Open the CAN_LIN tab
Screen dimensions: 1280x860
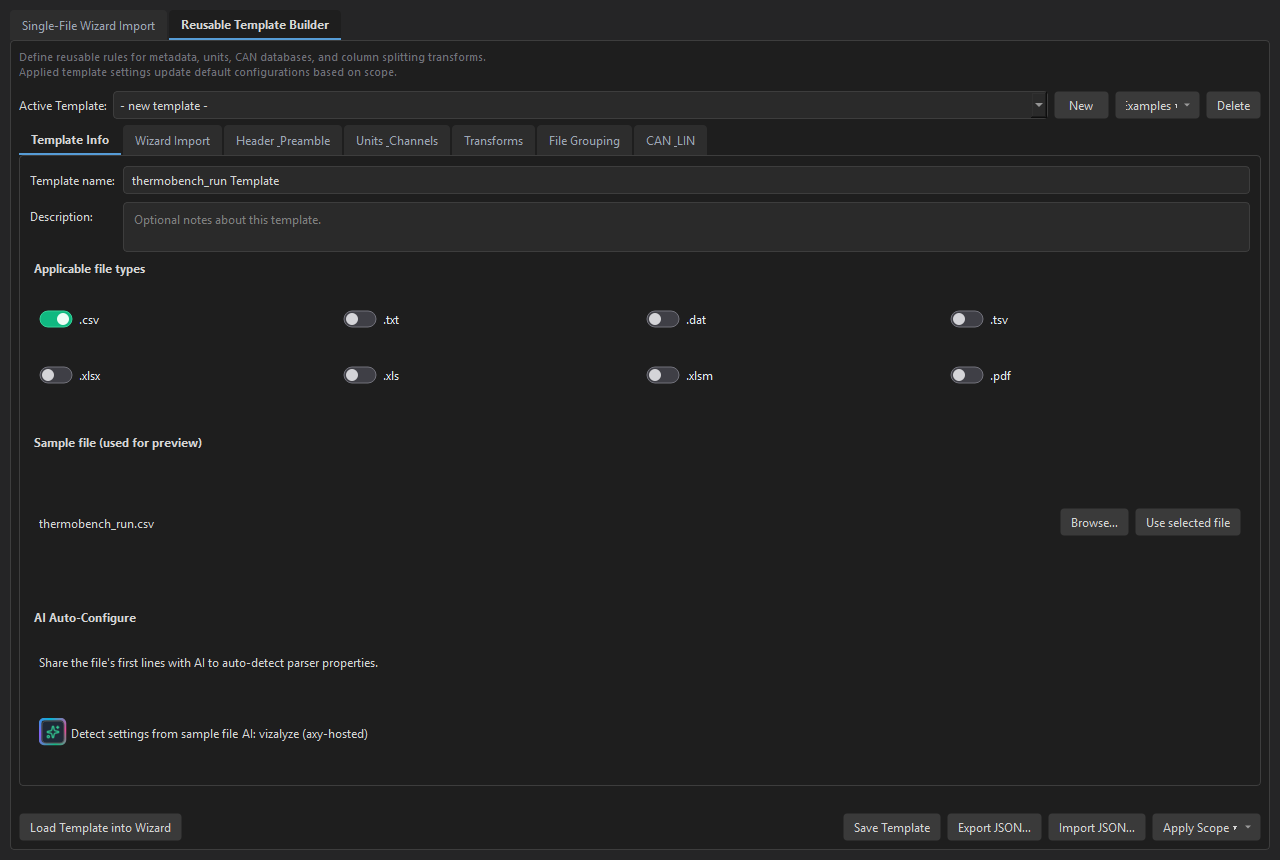(x=670, y=141)
